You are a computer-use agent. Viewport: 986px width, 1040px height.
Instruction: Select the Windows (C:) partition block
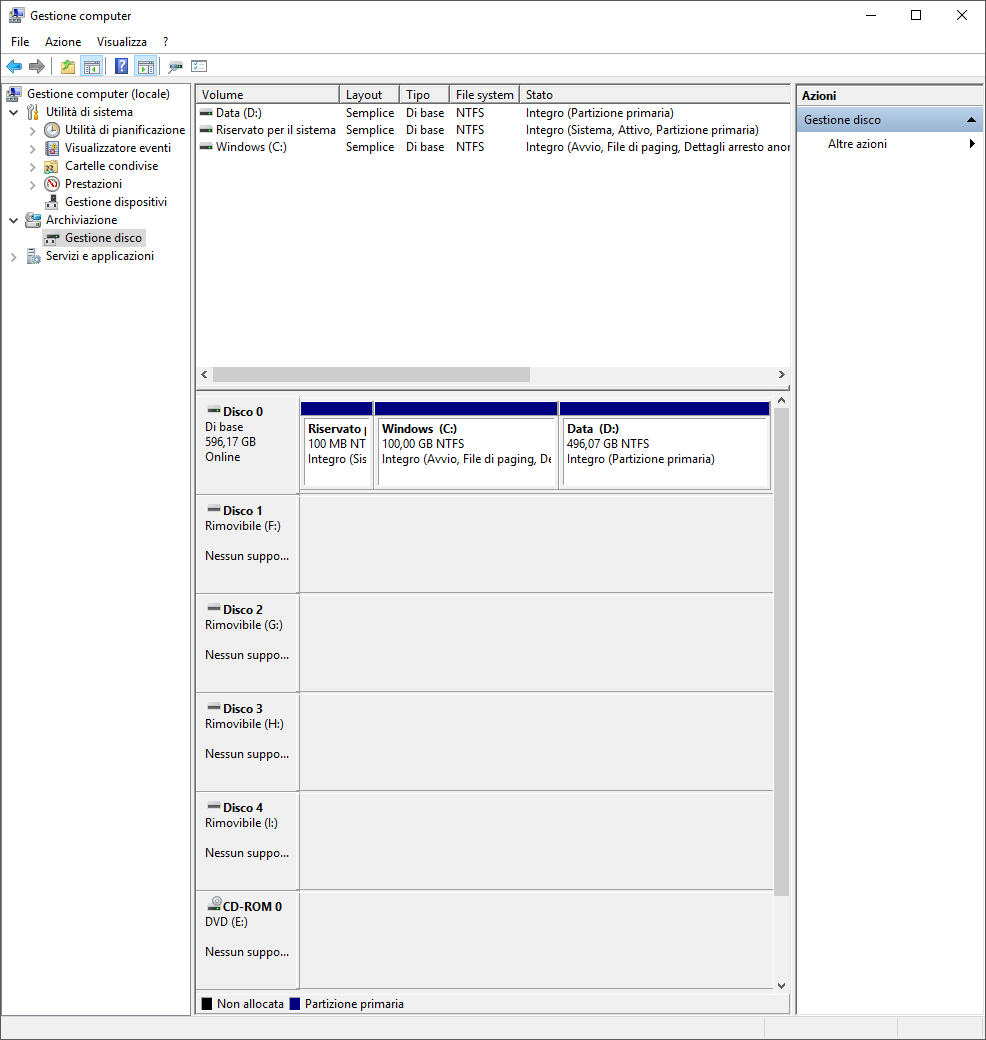point(466,445)
